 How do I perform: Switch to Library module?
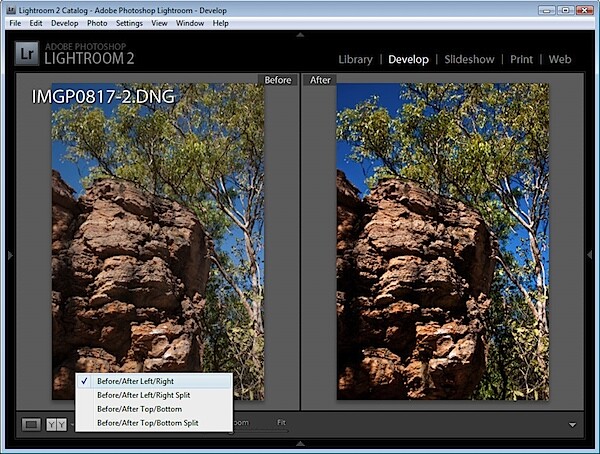coord(355,59)
